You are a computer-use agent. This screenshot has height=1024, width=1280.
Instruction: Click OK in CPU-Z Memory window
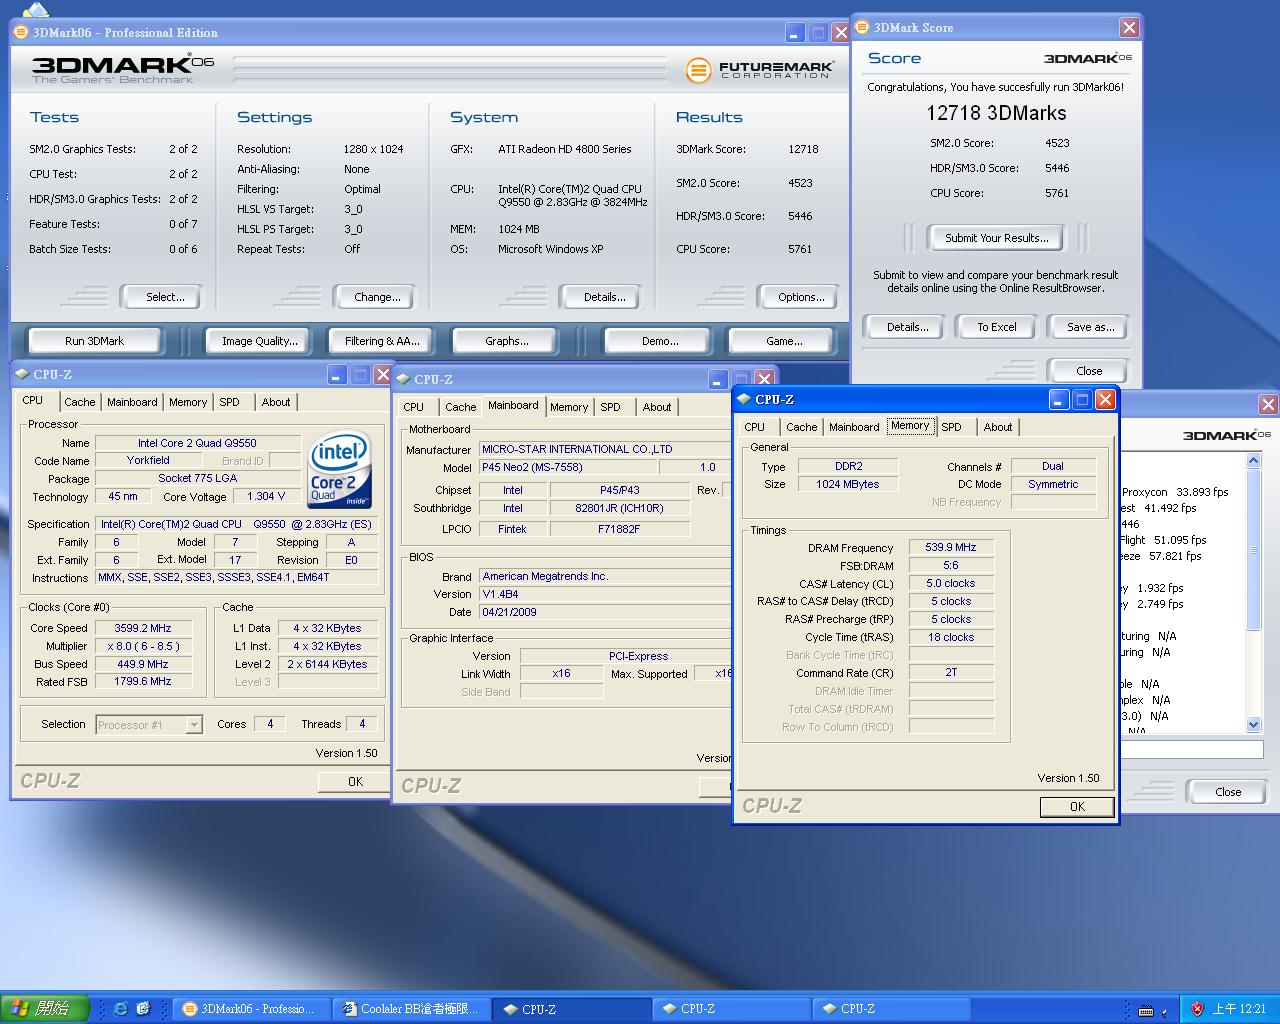pos(1077,807)
